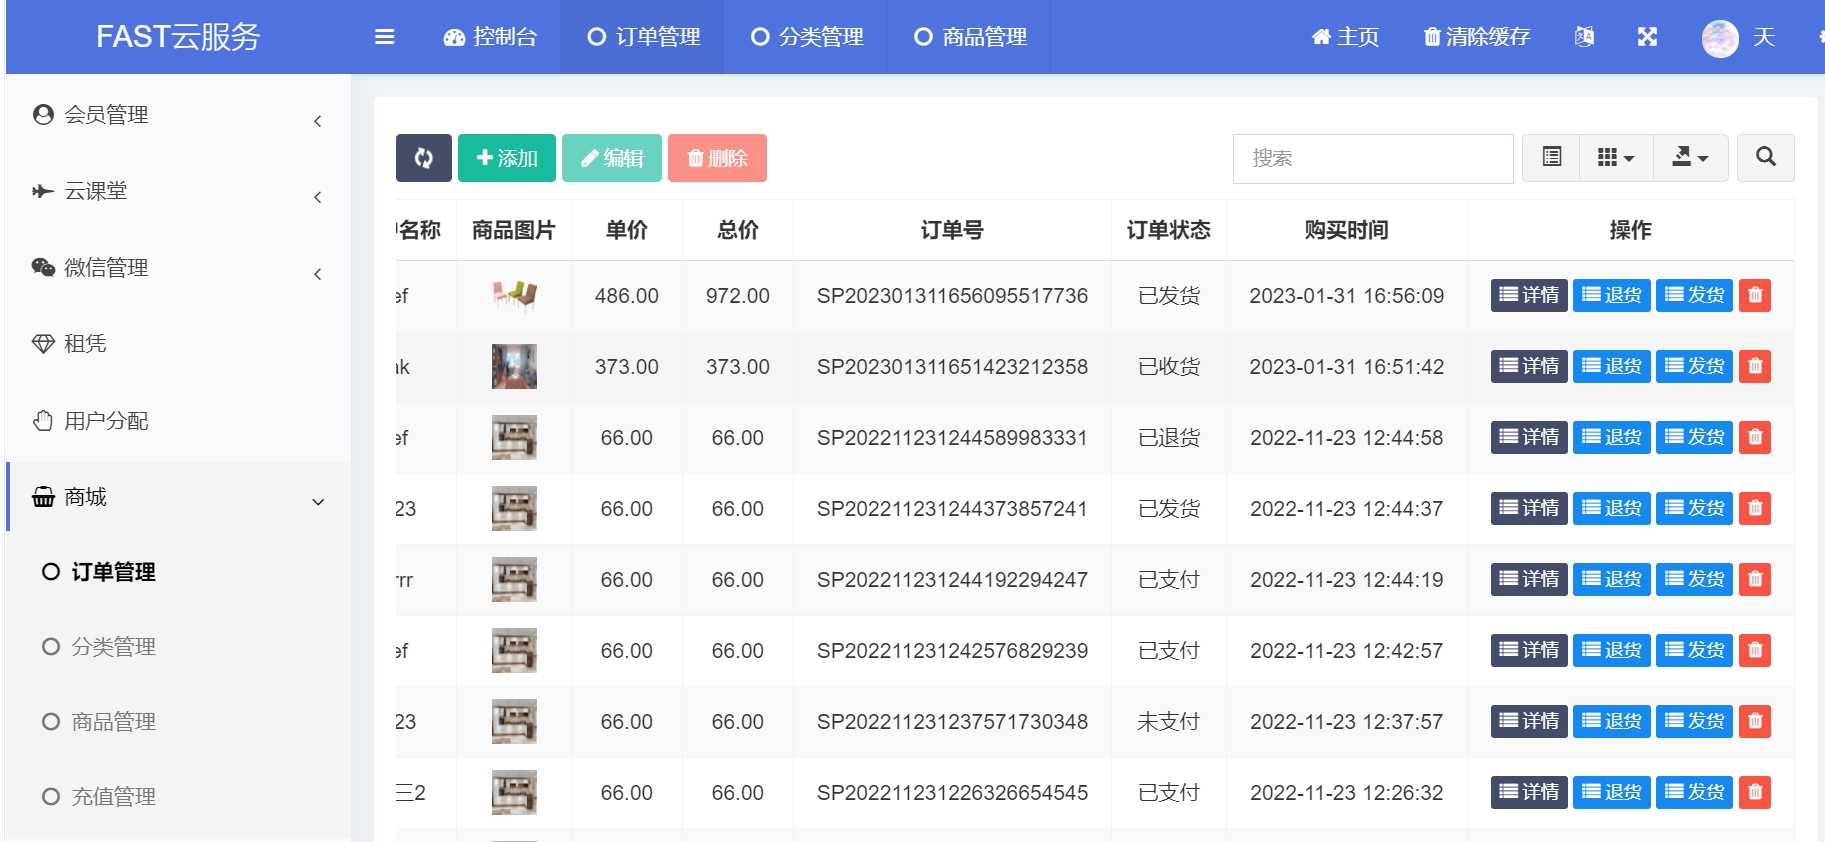Image resolution: width=1825 pixels, height=842 pixels.
Task: View 详情 for order SP202301311651423212358
Action: [x=1529, y=366]
